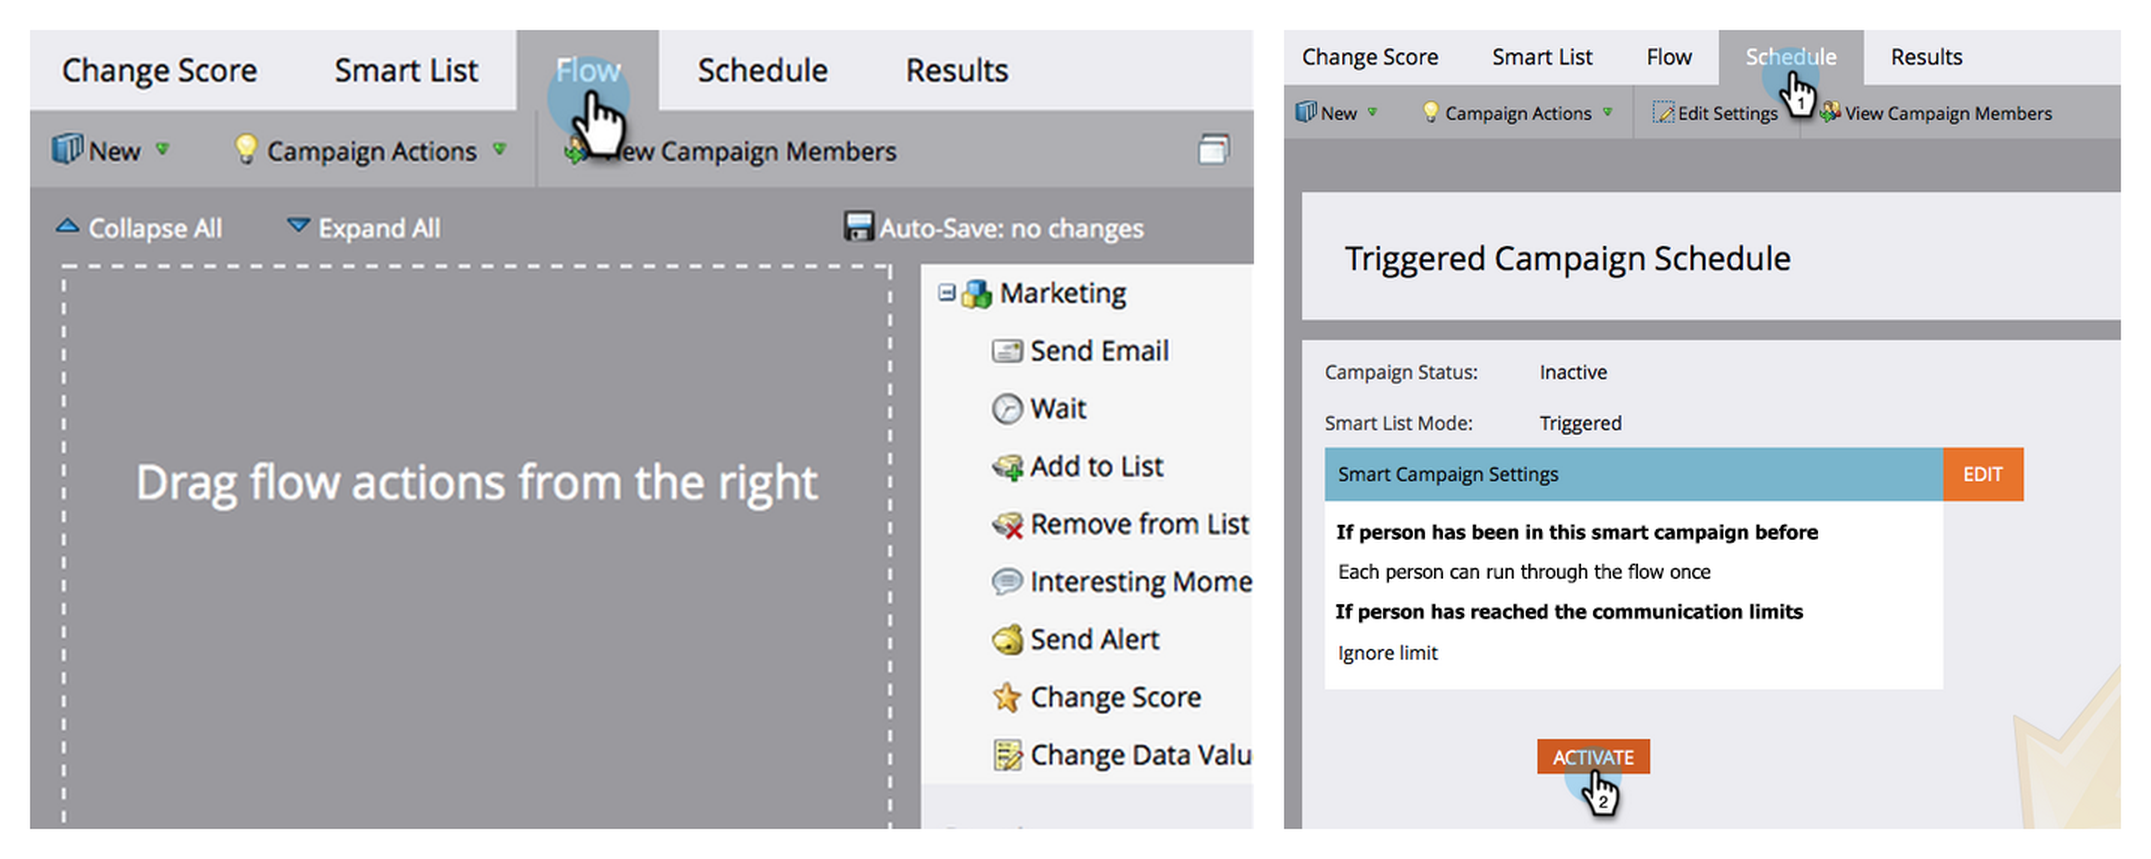Click the flow actions drop area

(x=476, y=545)
